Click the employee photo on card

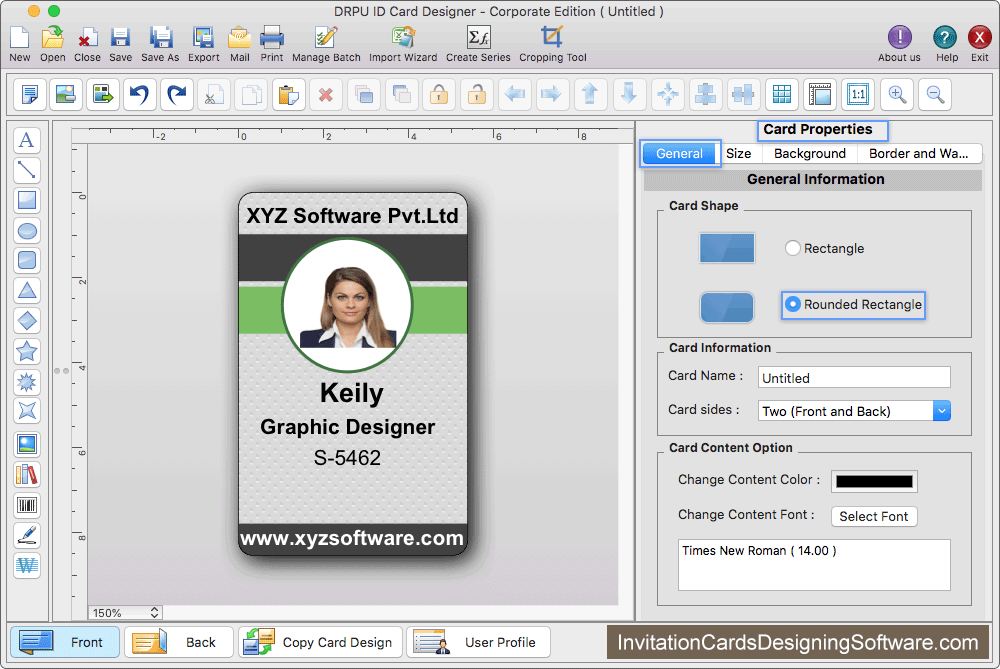click(348, 305)
